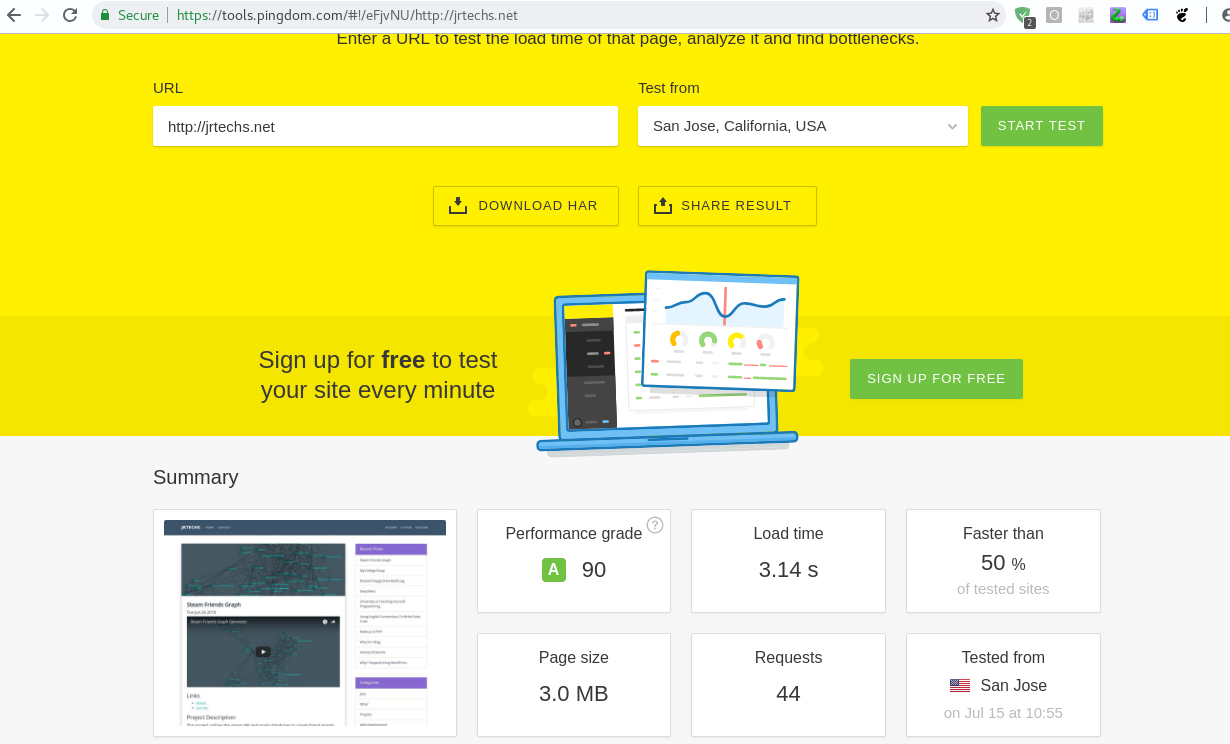Click the Requests count 44
The height and width of the screenshot is (744, 1230).
pos(788,694)
